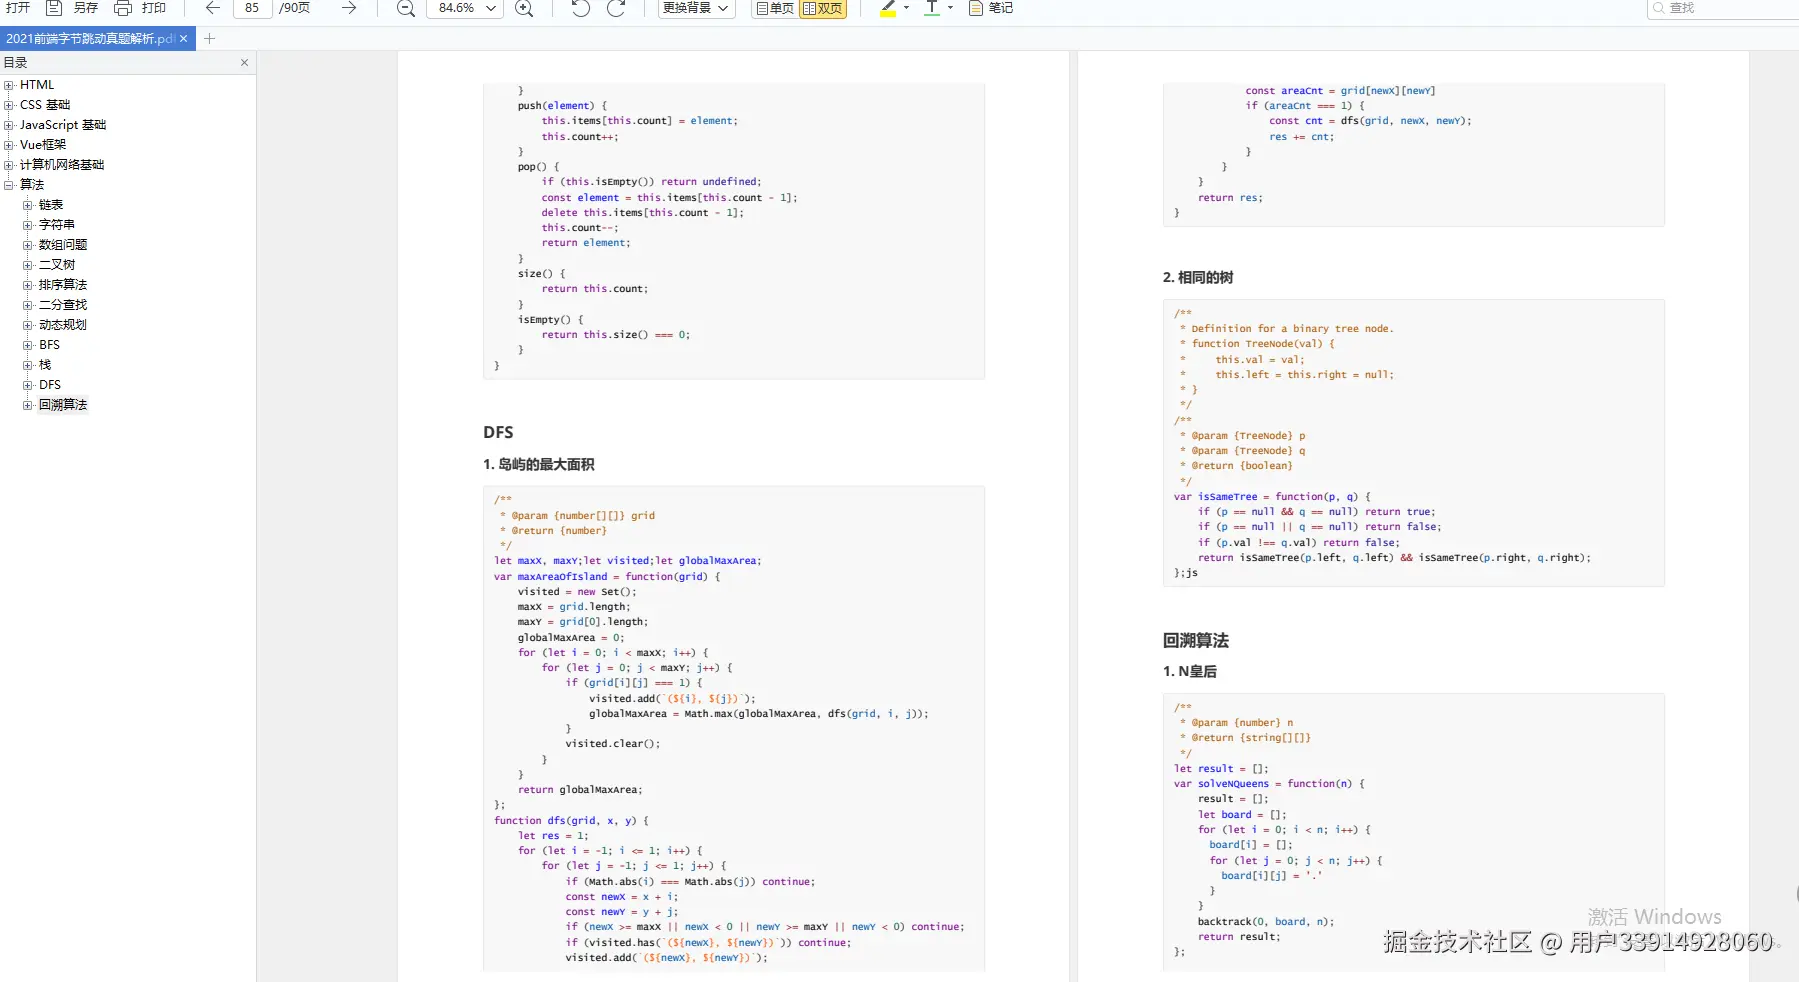Rotate the page counterclockwise
This screenshot has height=982, width=1799.
coord(581,8)
